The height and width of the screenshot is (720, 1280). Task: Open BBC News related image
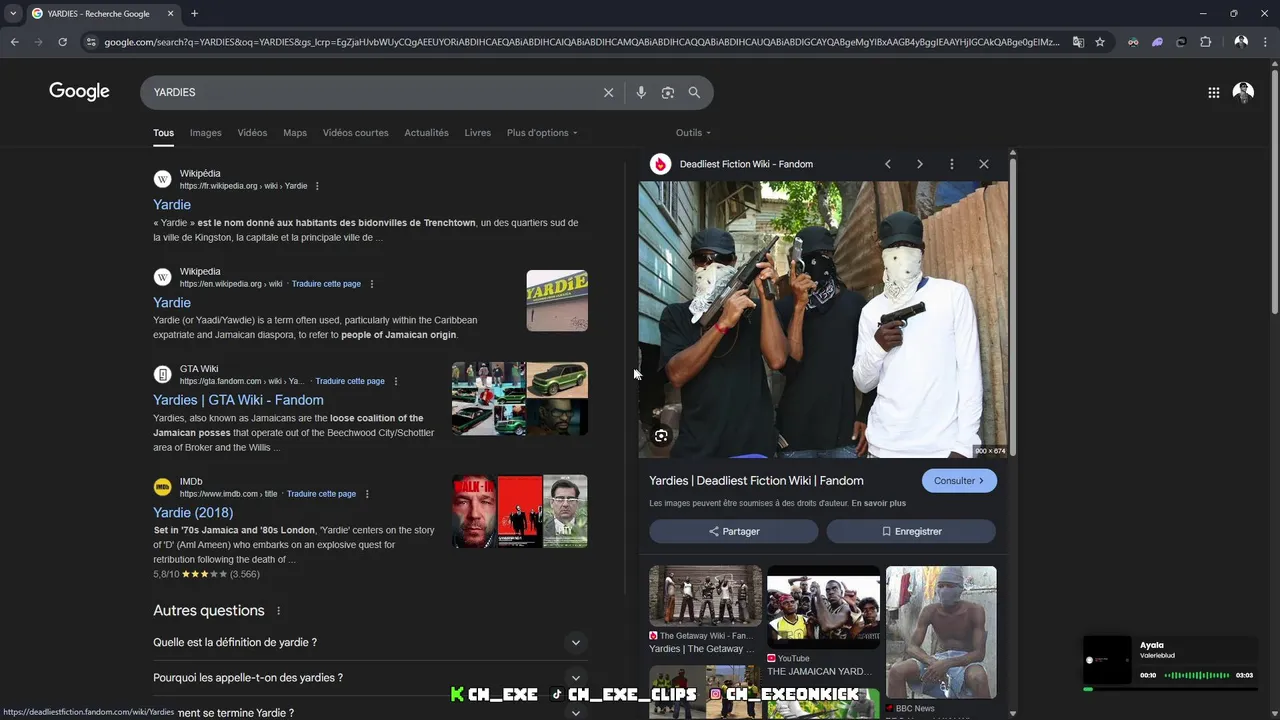(941, 632)
